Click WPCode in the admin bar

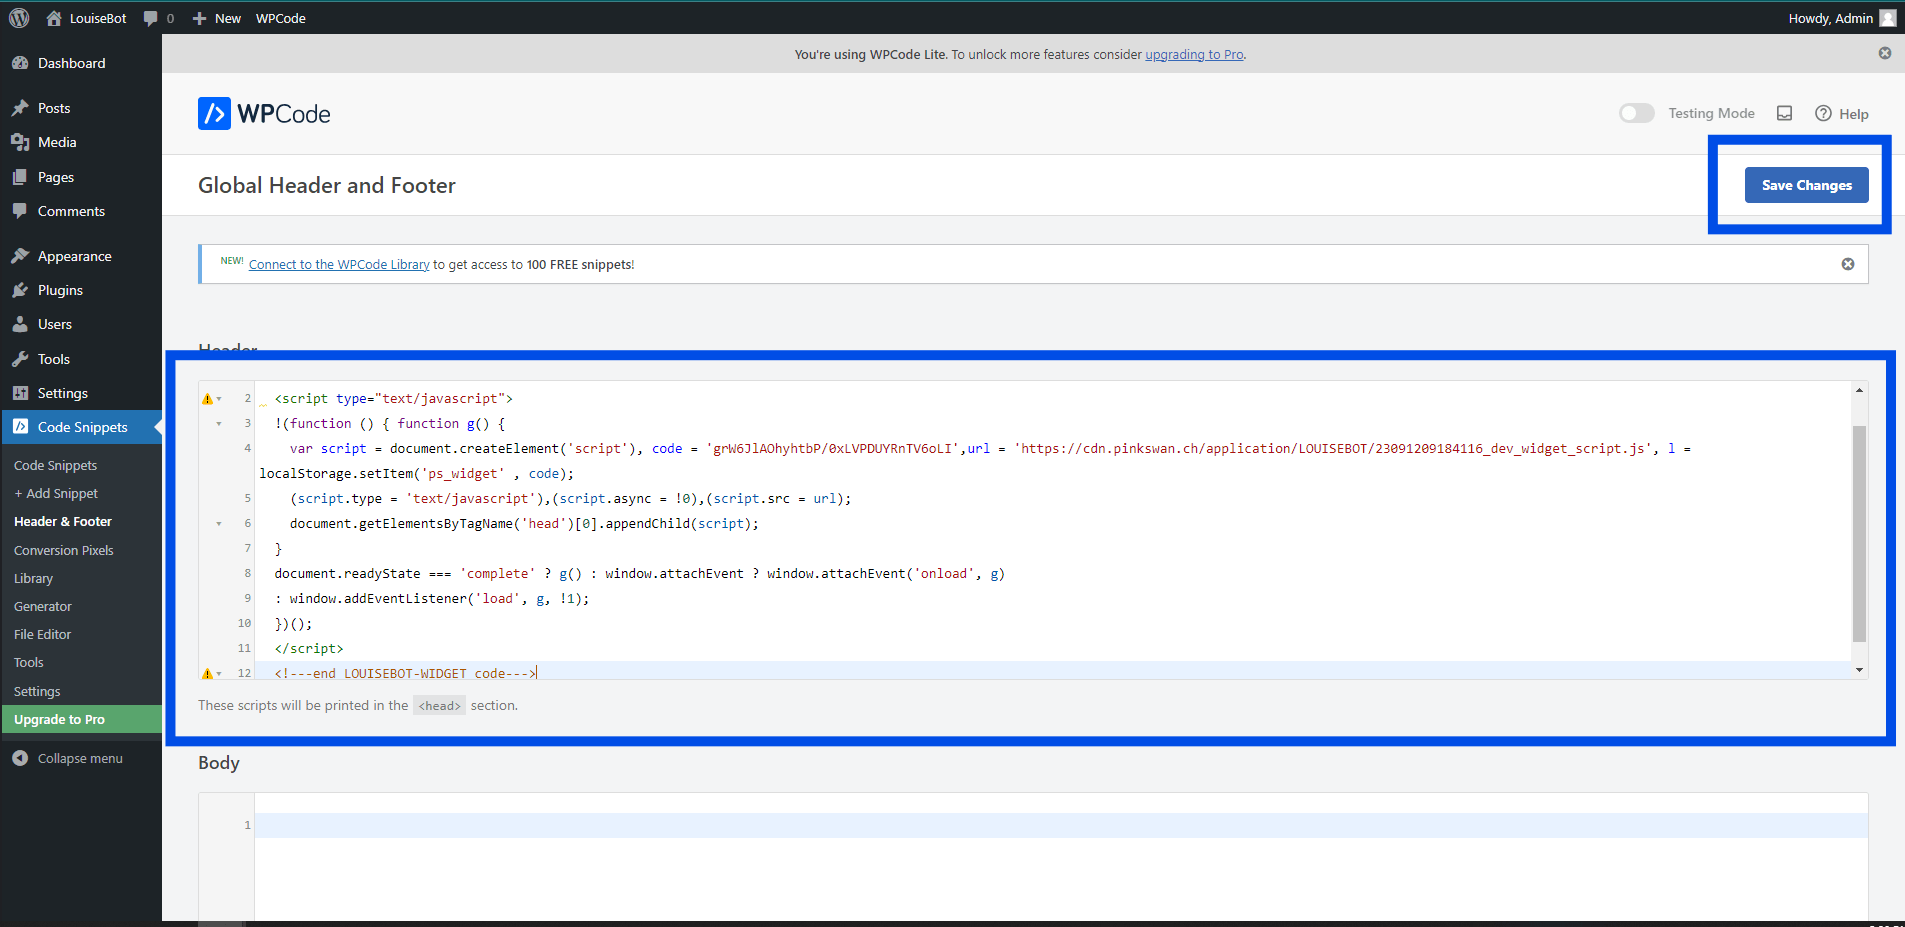point(281,18)
